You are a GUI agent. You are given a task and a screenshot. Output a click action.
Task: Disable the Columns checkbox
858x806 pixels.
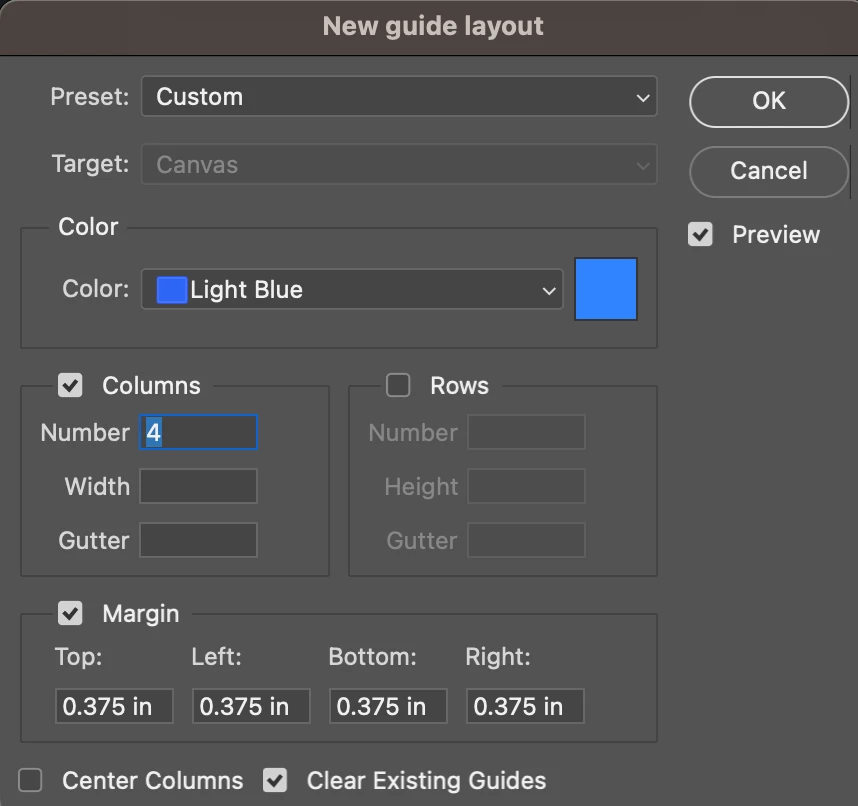click(70, 385)
